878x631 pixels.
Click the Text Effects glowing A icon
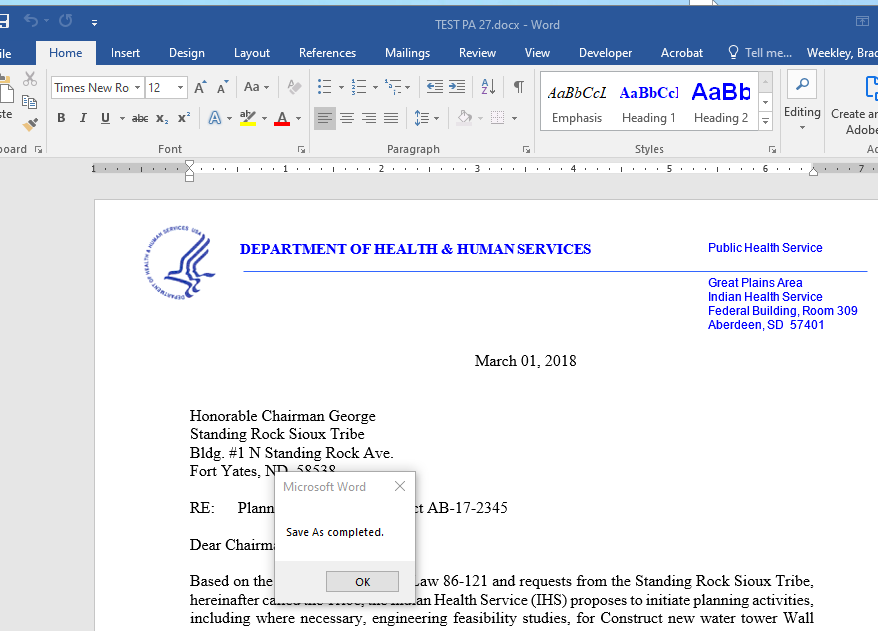click(x=214, y=118)
